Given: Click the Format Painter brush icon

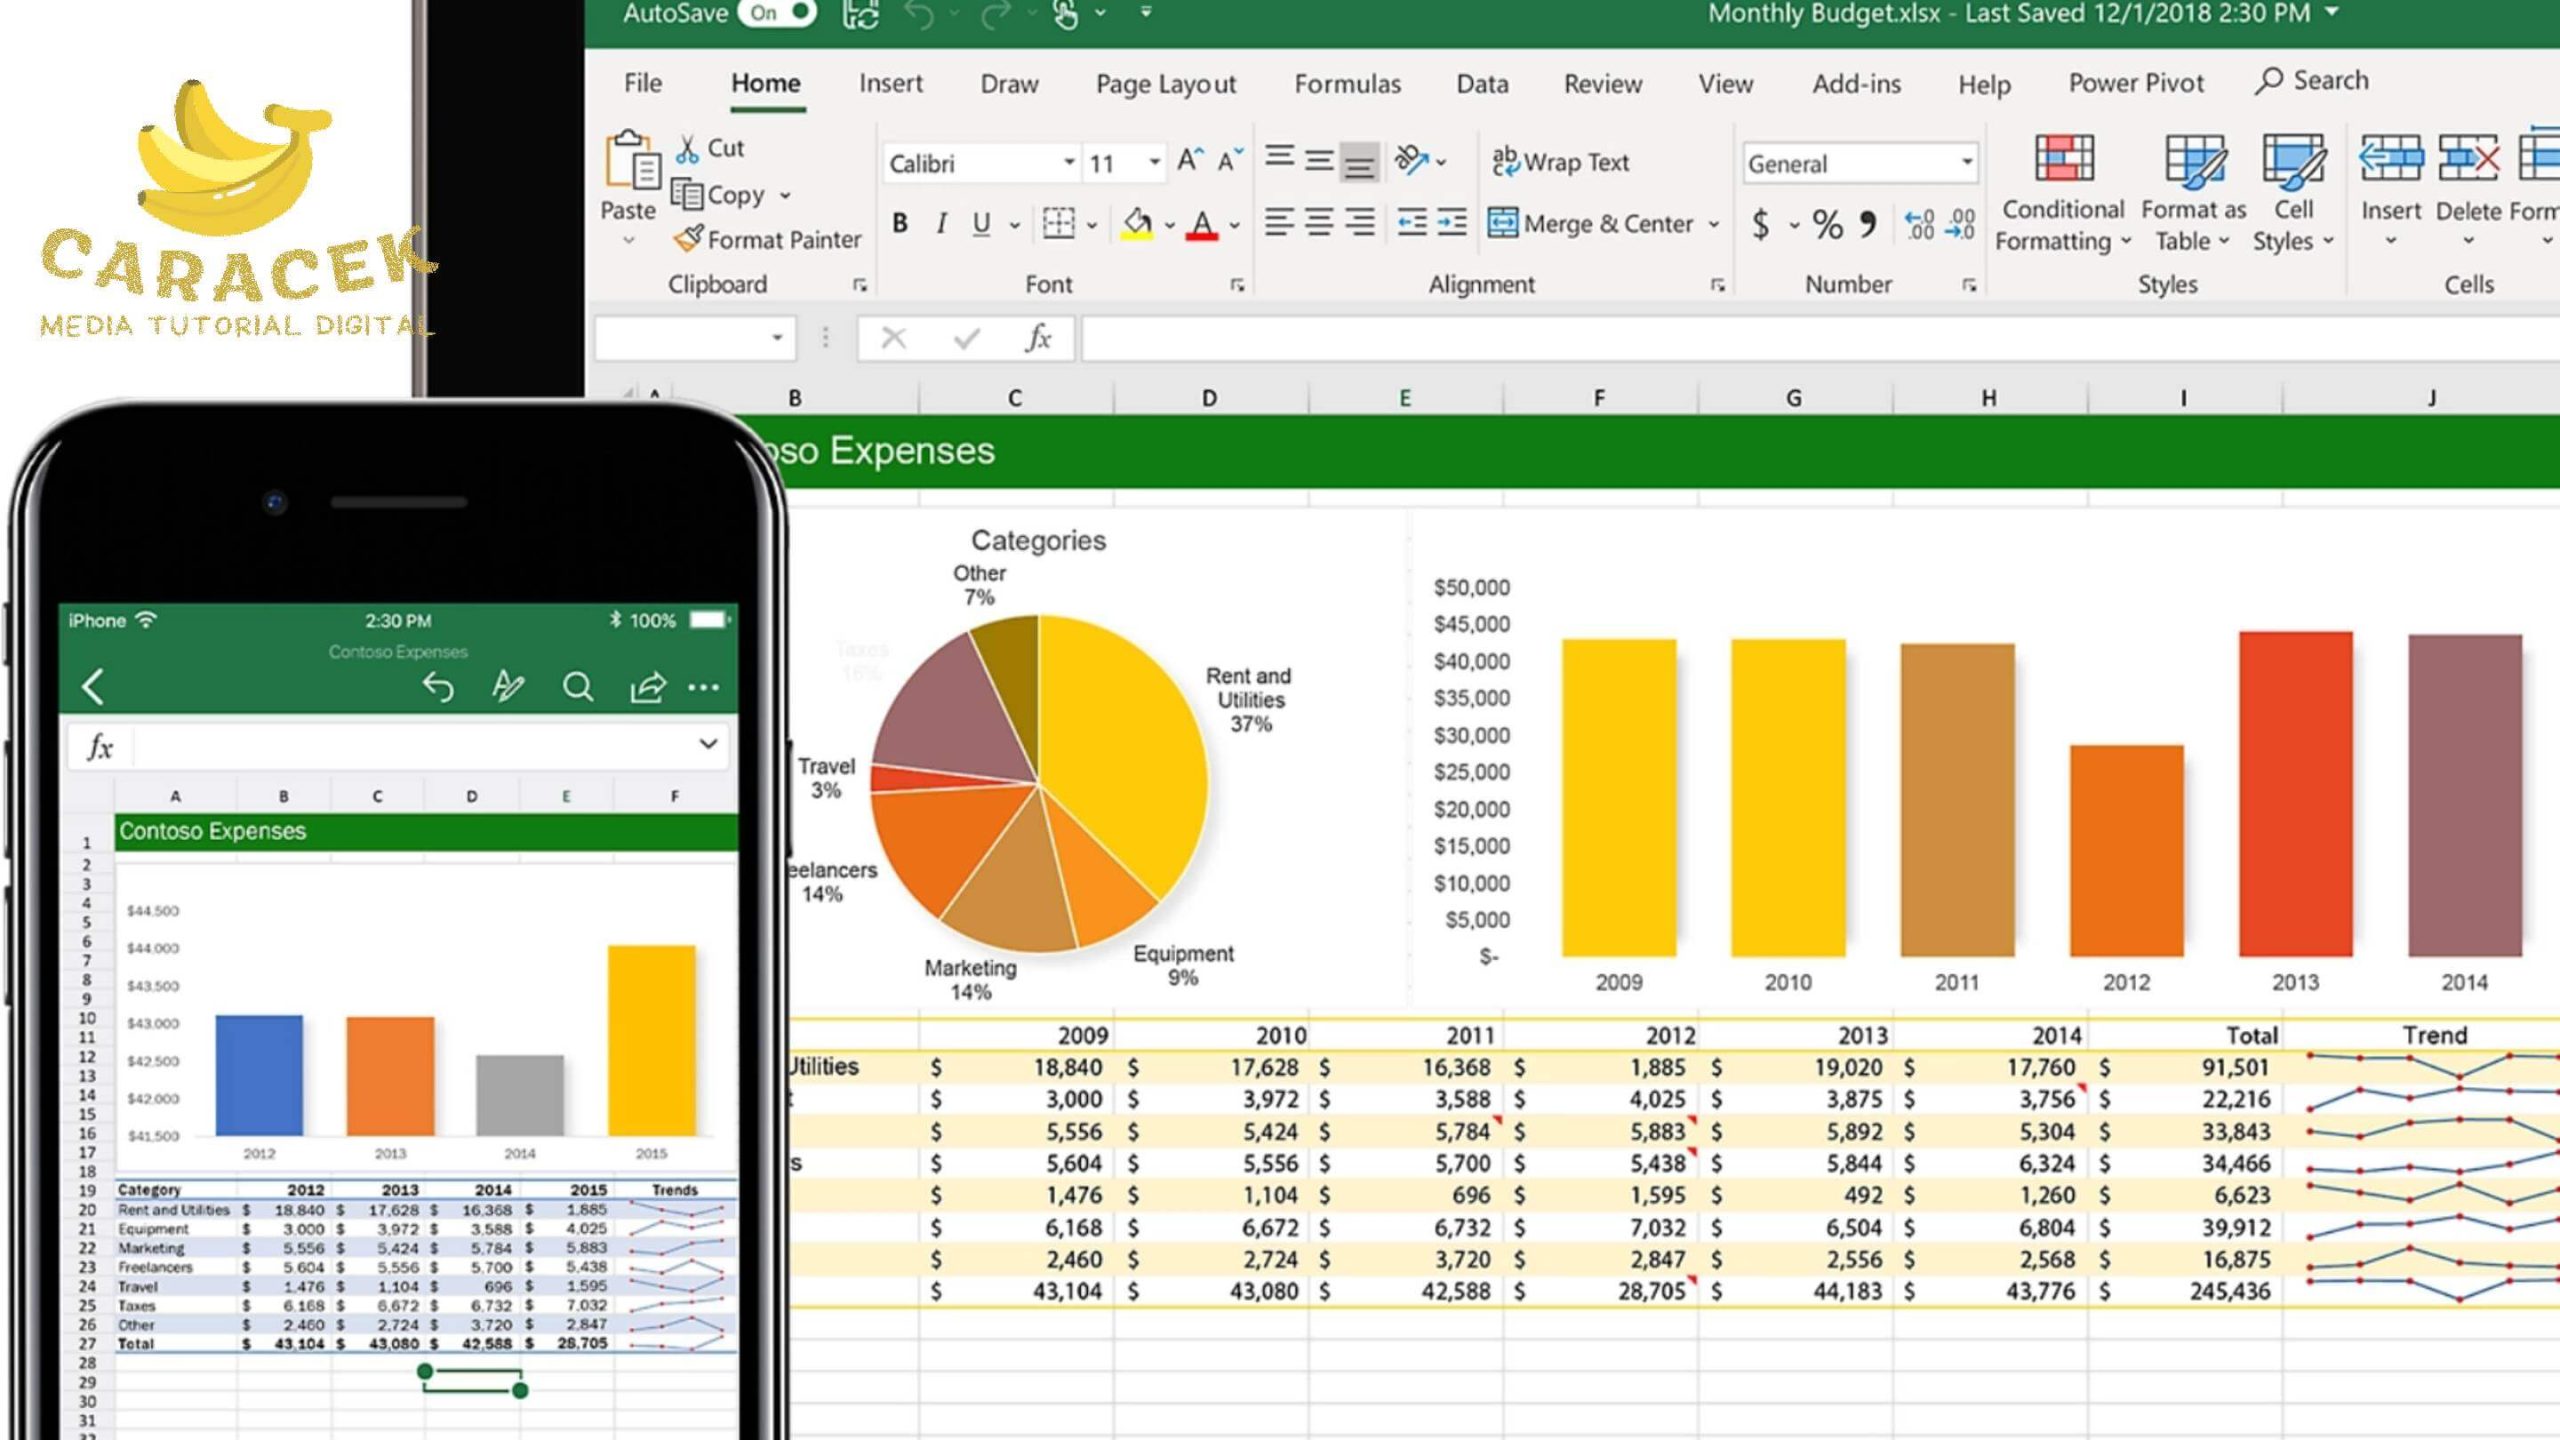Looking at the screenshot, I should click(x=688, y=239).
